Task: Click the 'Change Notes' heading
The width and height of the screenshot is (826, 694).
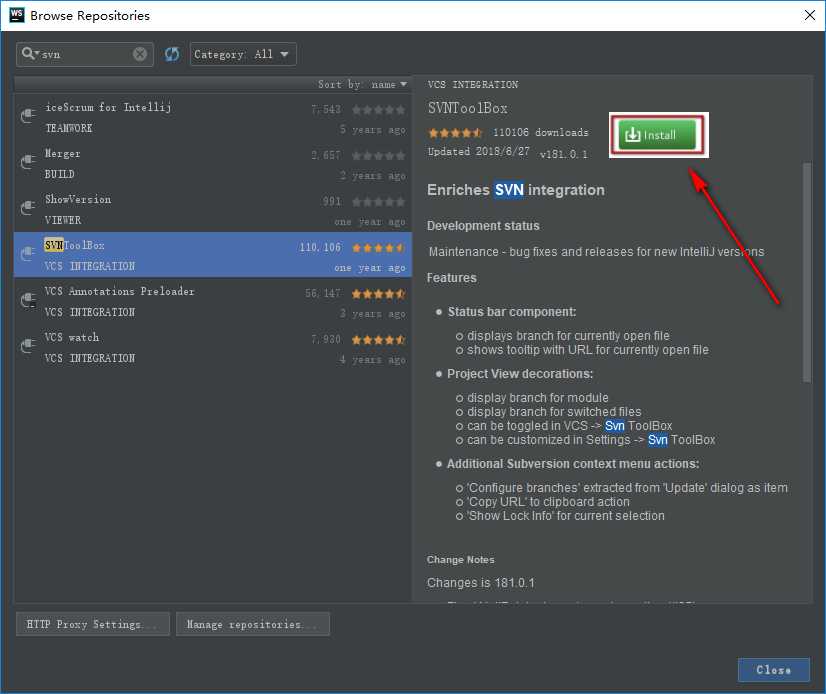Action: coord(460,560)
